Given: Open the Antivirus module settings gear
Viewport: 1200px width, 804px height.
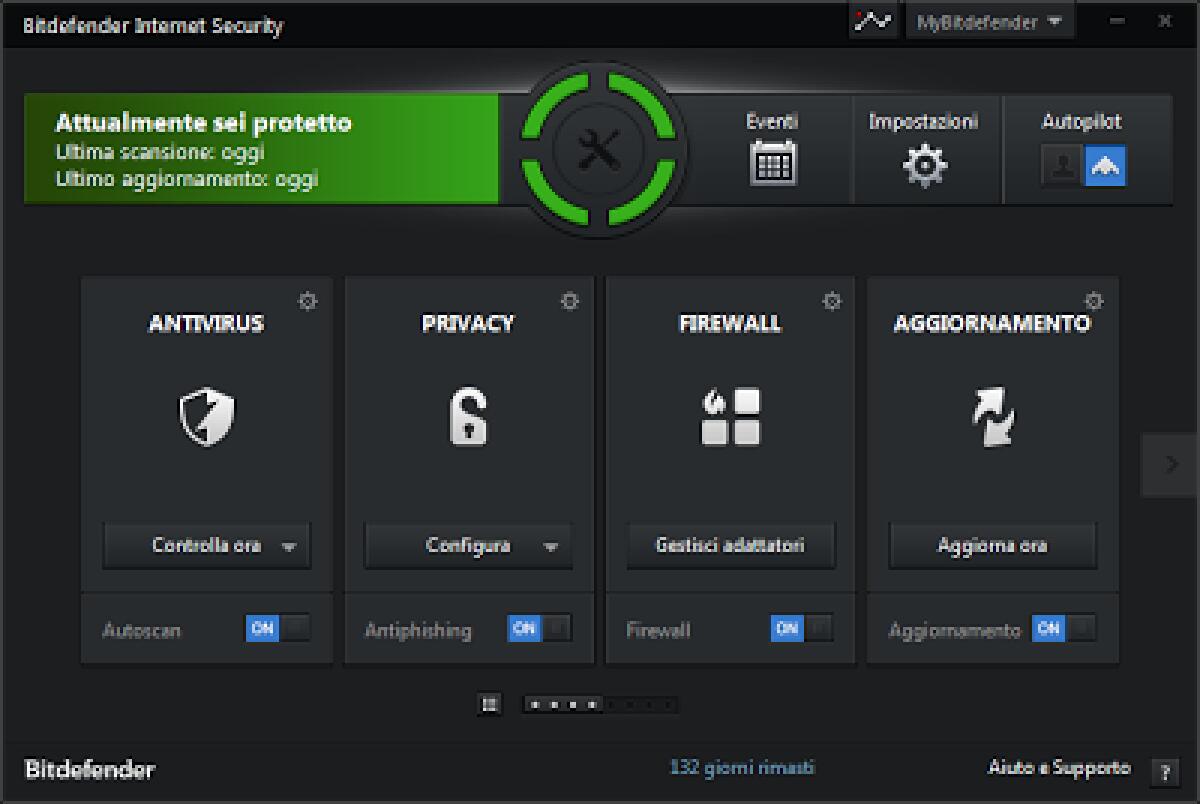Looking at the screenshot, I should pyautogui.click(x=309, y=300).
